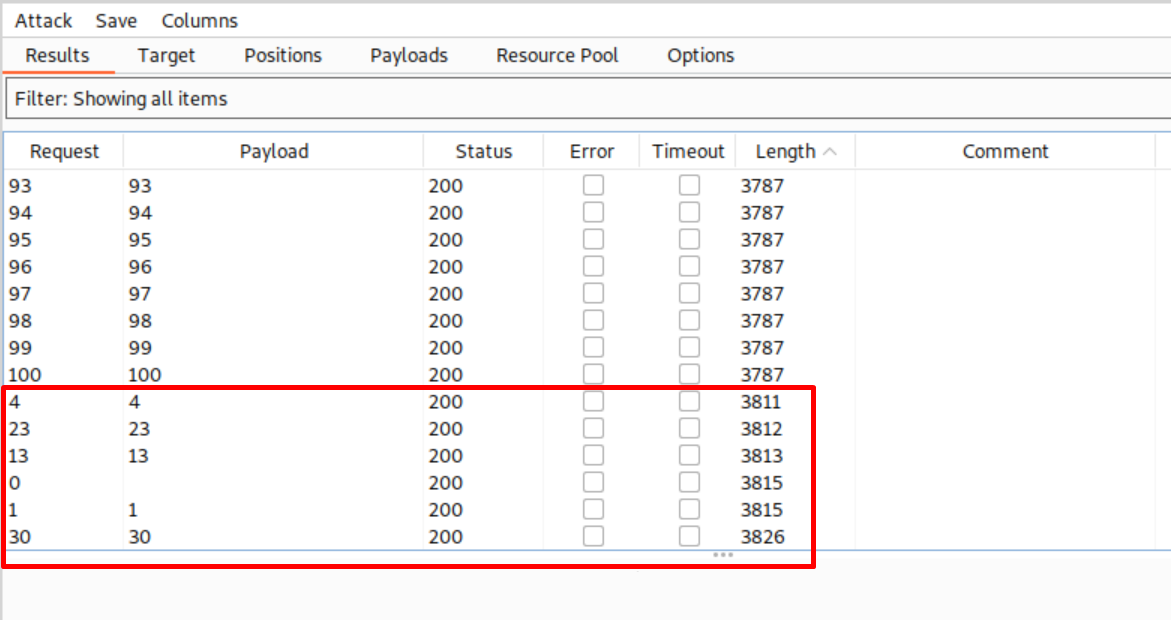Open the Save menu
This screenshot has height=620, width=1171.
[x=116, y=20]
